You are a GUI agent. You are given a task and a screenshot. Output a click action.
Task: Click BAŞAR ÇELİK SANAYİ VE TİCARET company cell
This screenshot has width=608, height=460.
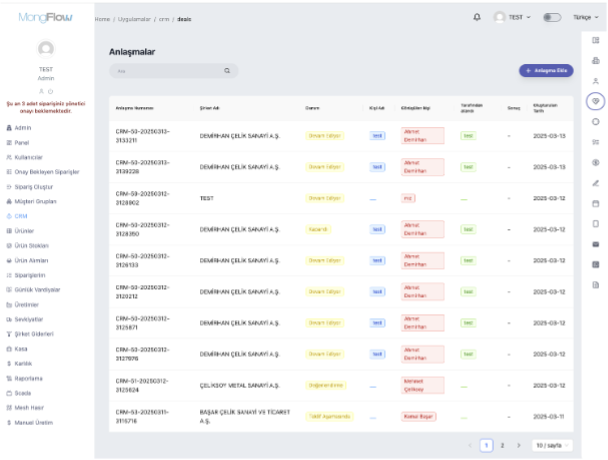click(x=245, y=416)
